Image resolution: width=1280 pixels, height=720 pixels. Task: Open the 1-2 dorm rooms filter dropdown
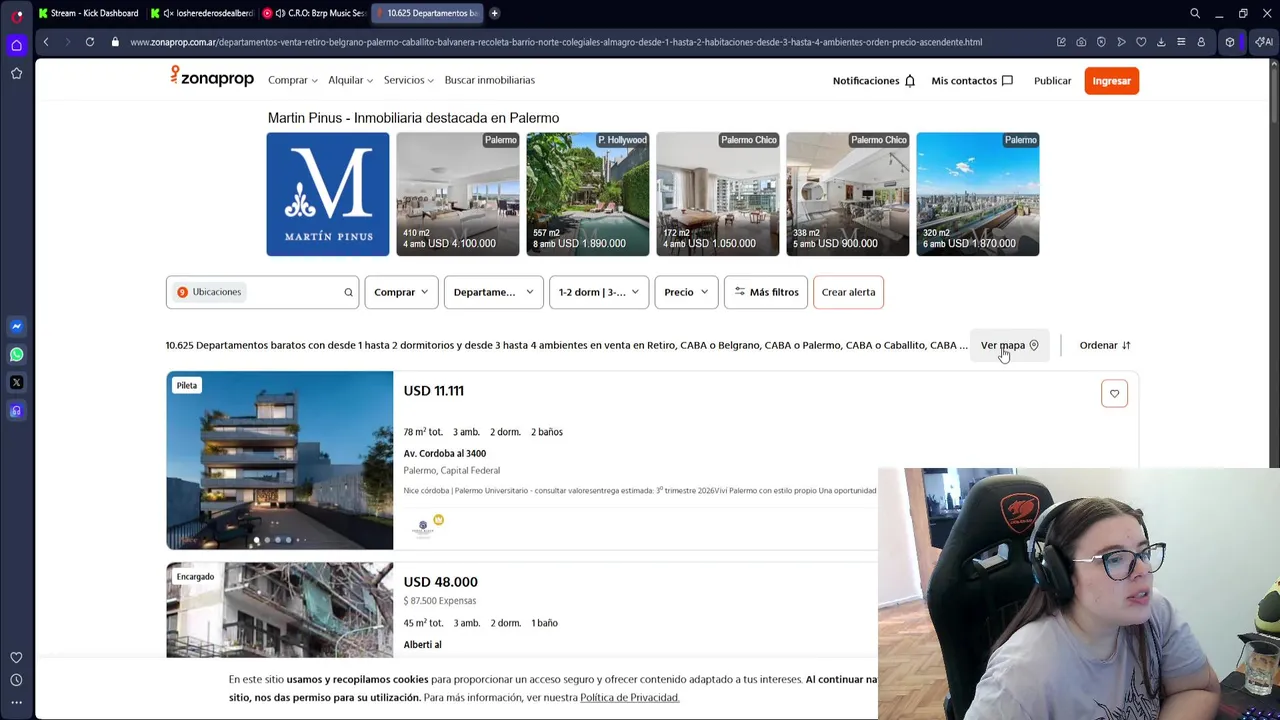[598, 292]
